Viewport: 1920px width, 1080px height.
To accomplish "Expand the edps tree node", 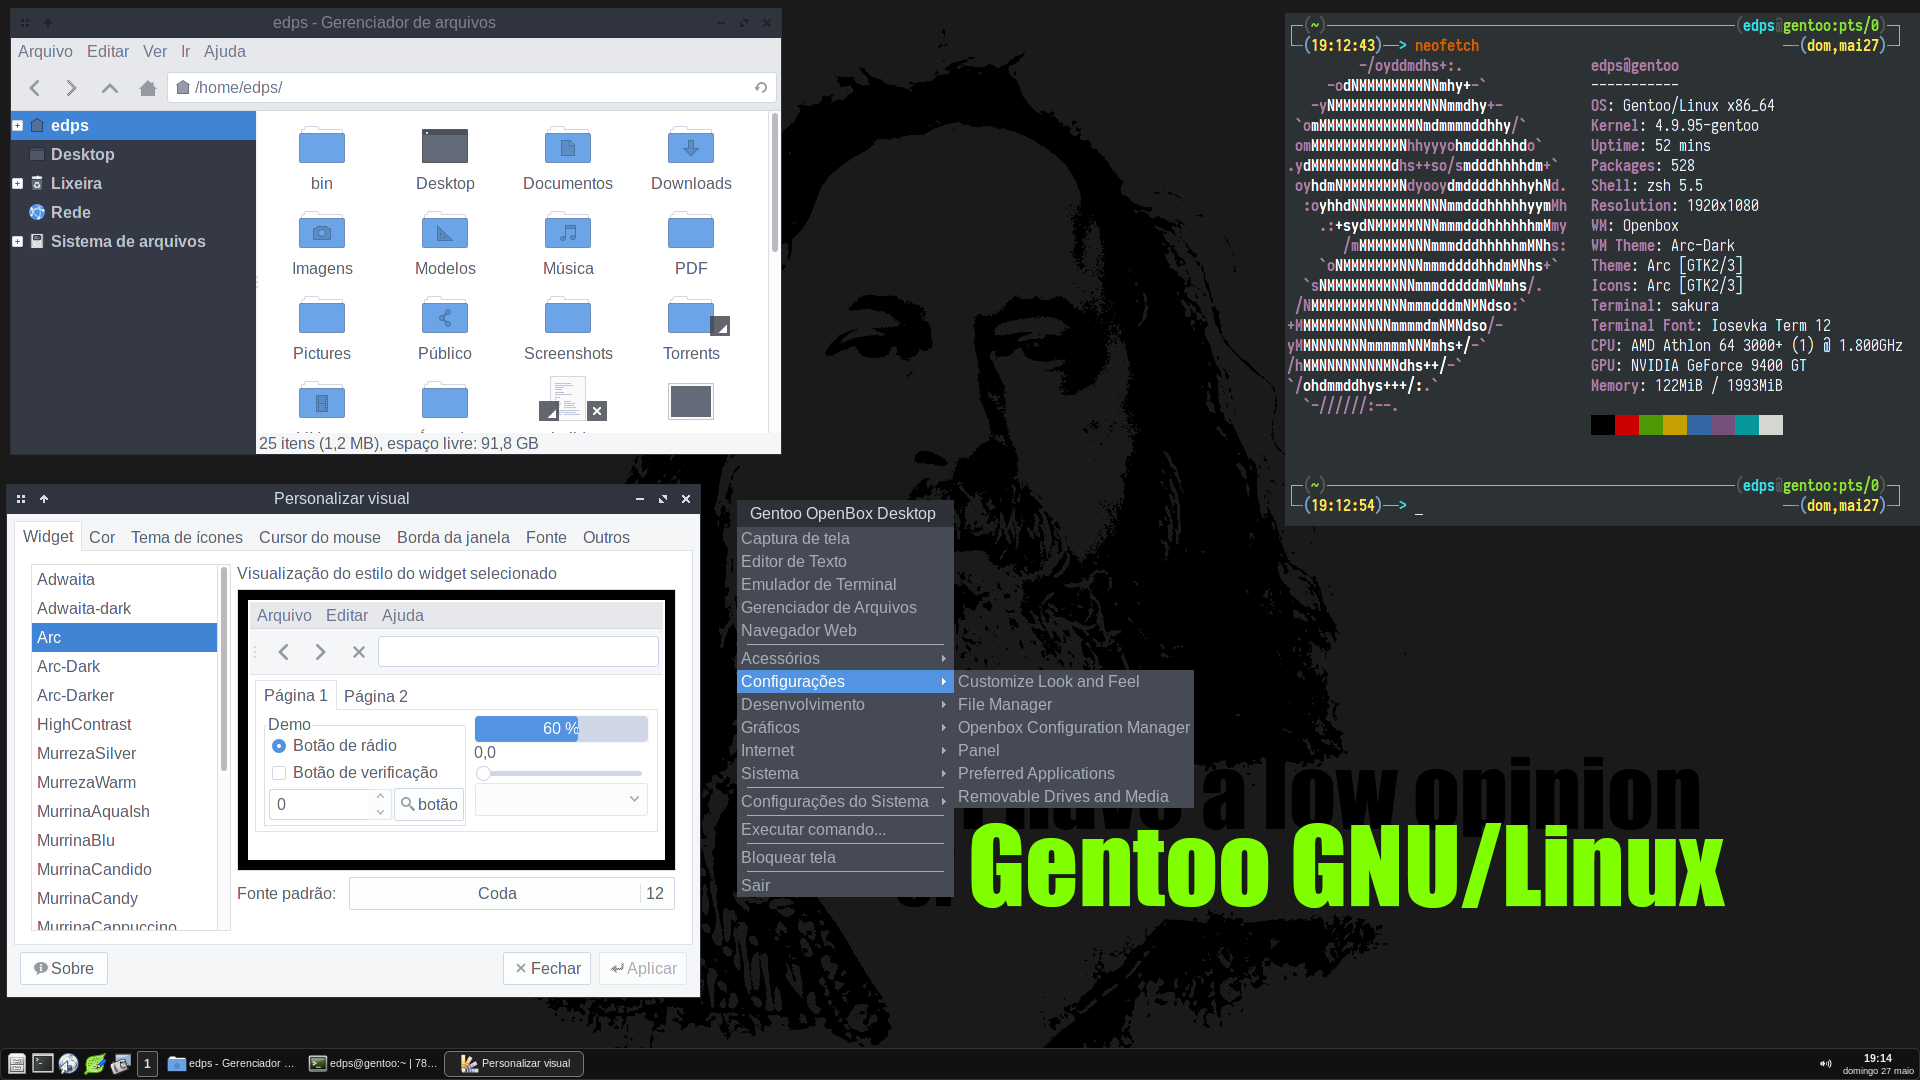I will 17,126.
